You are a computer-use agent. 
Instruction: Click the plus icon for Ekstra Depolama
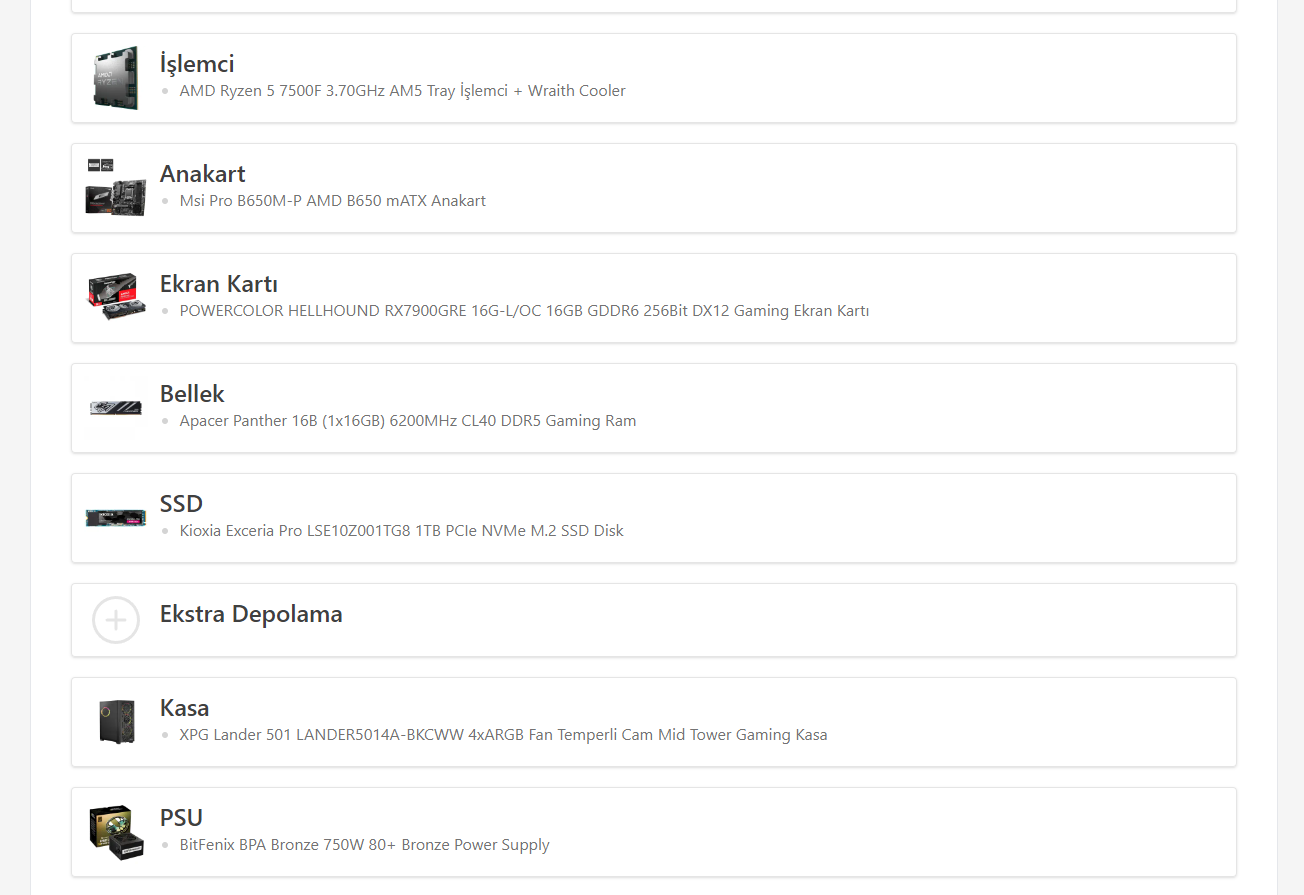pos(115,620)
